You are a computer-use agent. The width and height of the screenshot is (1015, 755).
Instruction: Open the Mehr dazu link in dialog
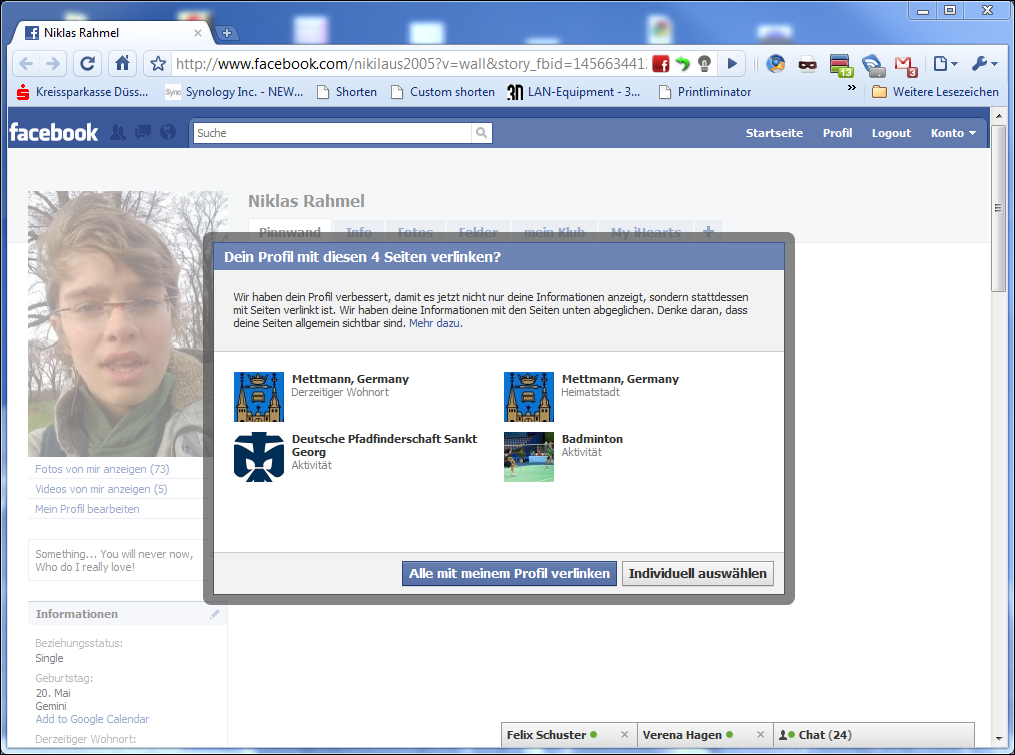point(436,323)
